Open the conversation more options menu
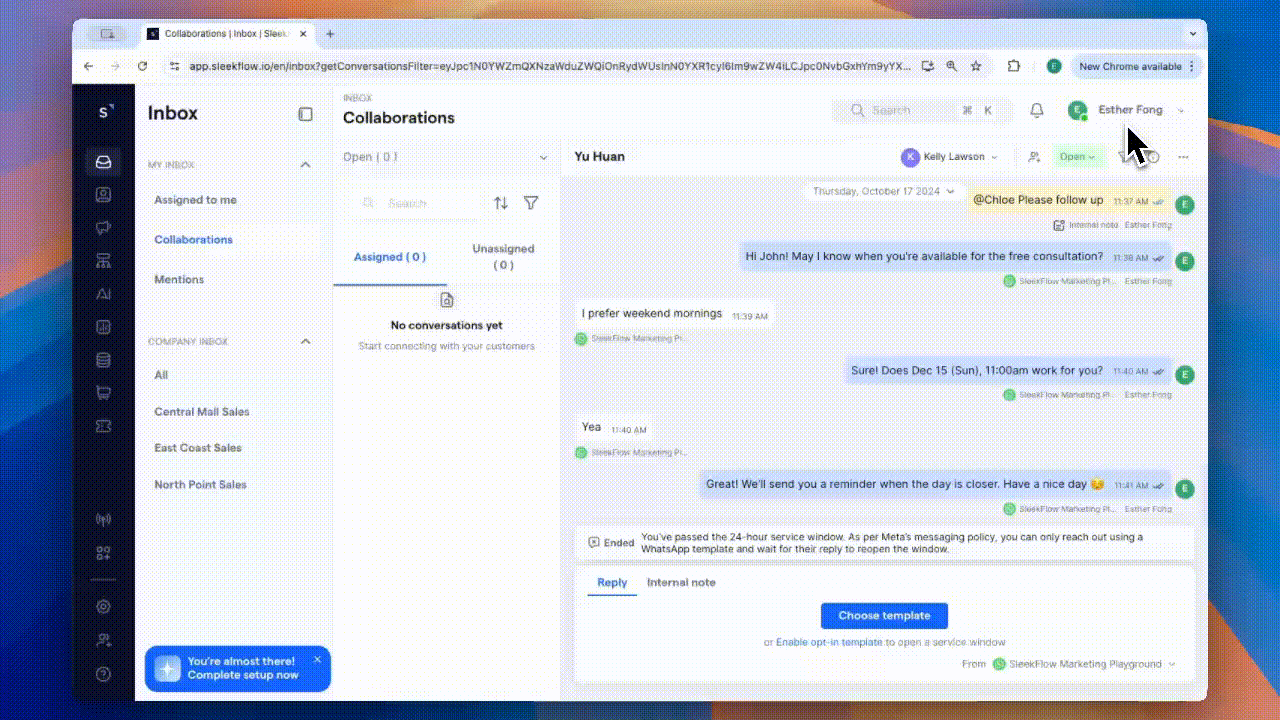The height and width of the screenshot is (720, 1280). [x=1184, y=157]
